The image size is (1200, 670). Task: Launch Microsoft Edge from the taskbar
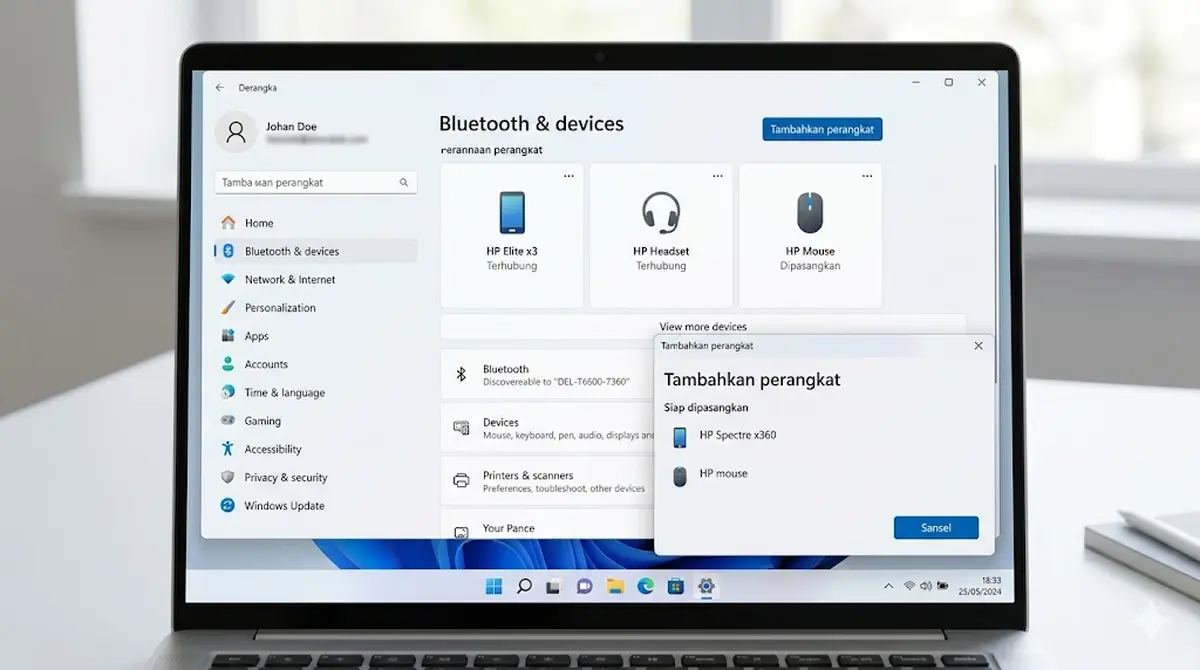pos(646,586)
